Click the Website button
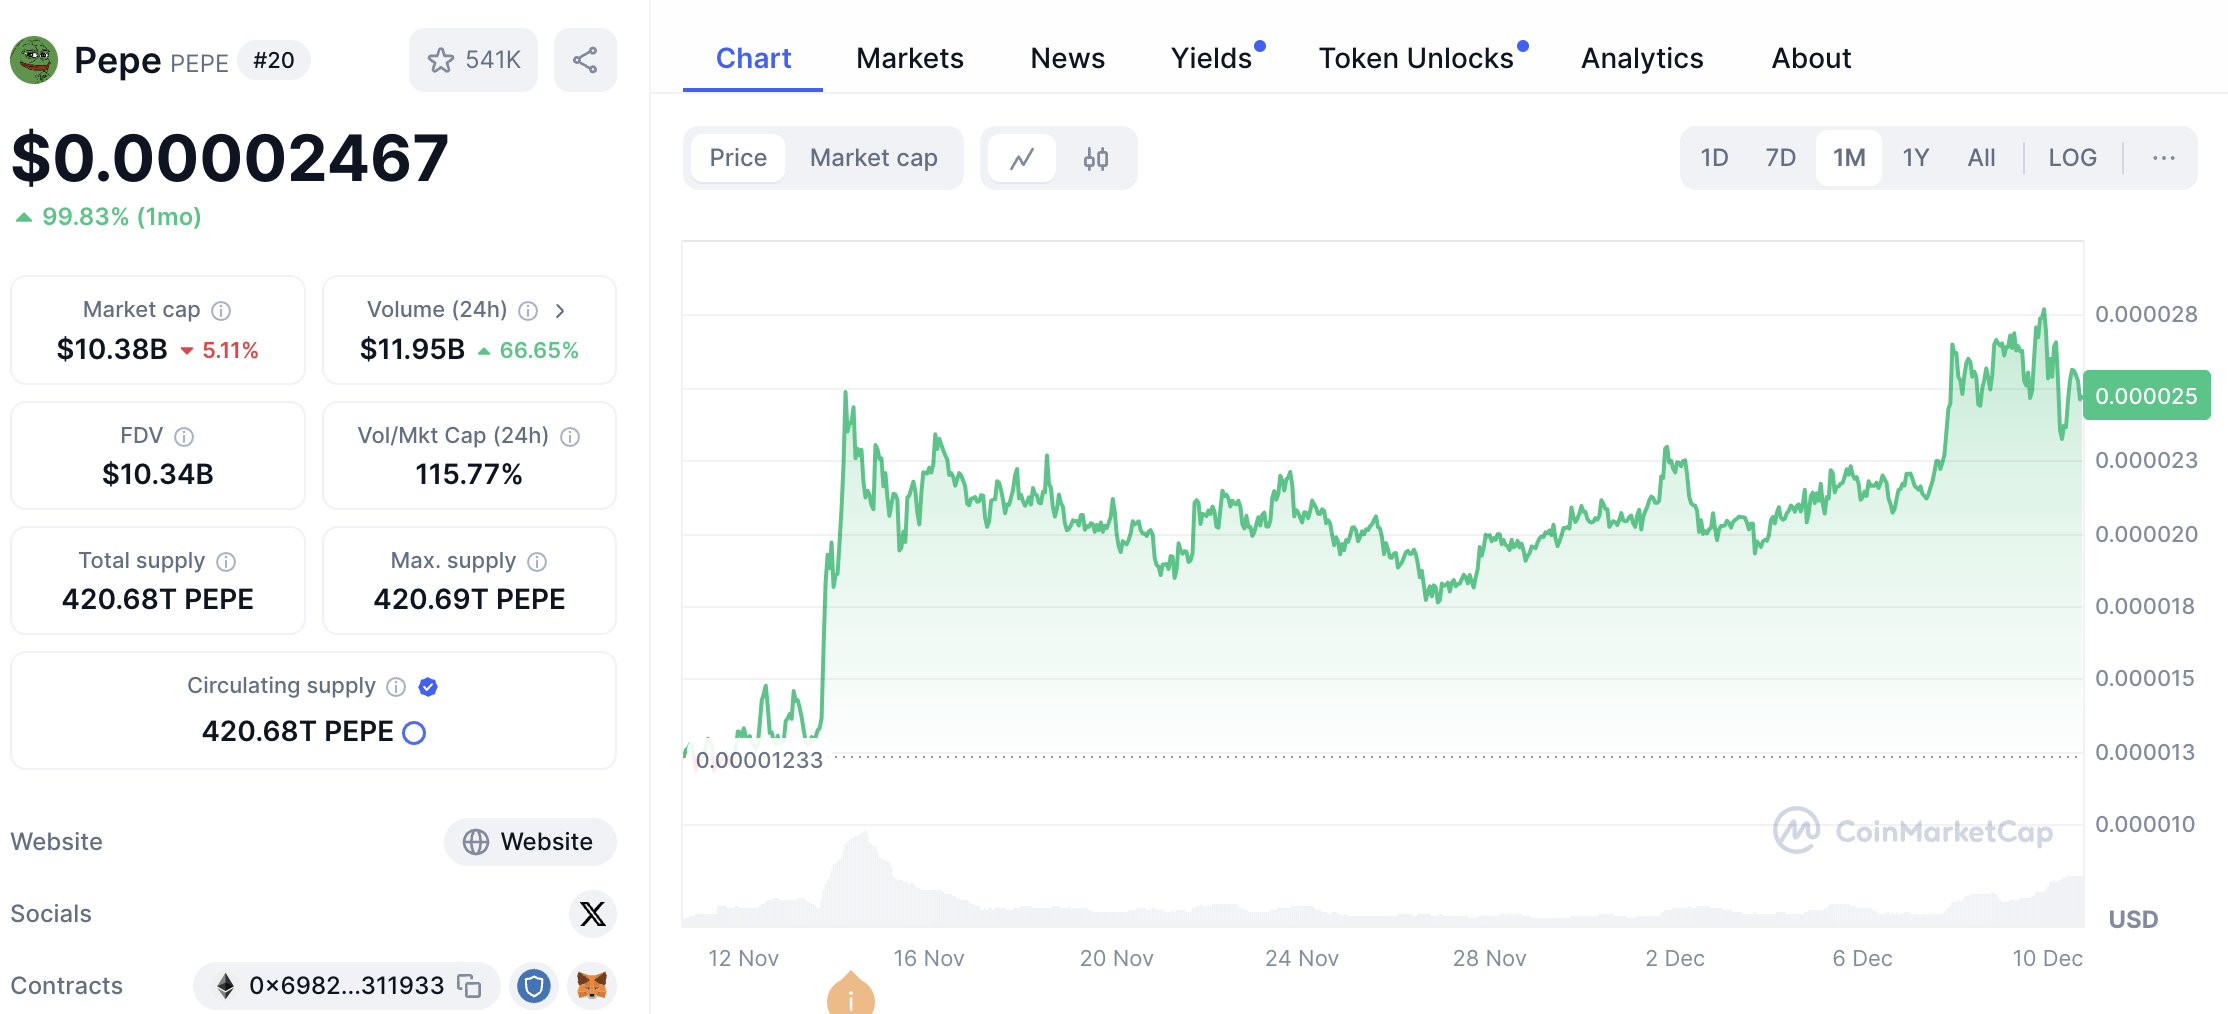2228x1014 pixels. [x=529, y=842]
